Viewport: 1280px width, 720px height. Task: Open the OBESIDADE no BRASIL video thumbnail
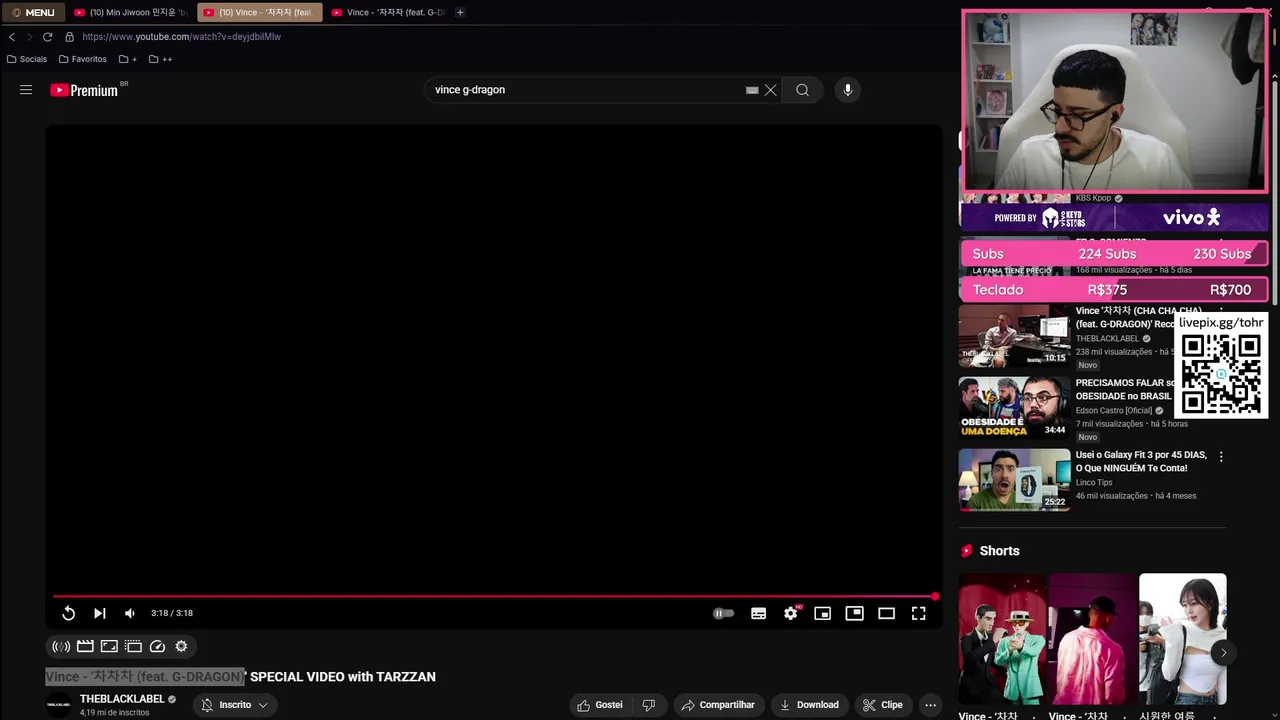click(x=1014, y=408)
